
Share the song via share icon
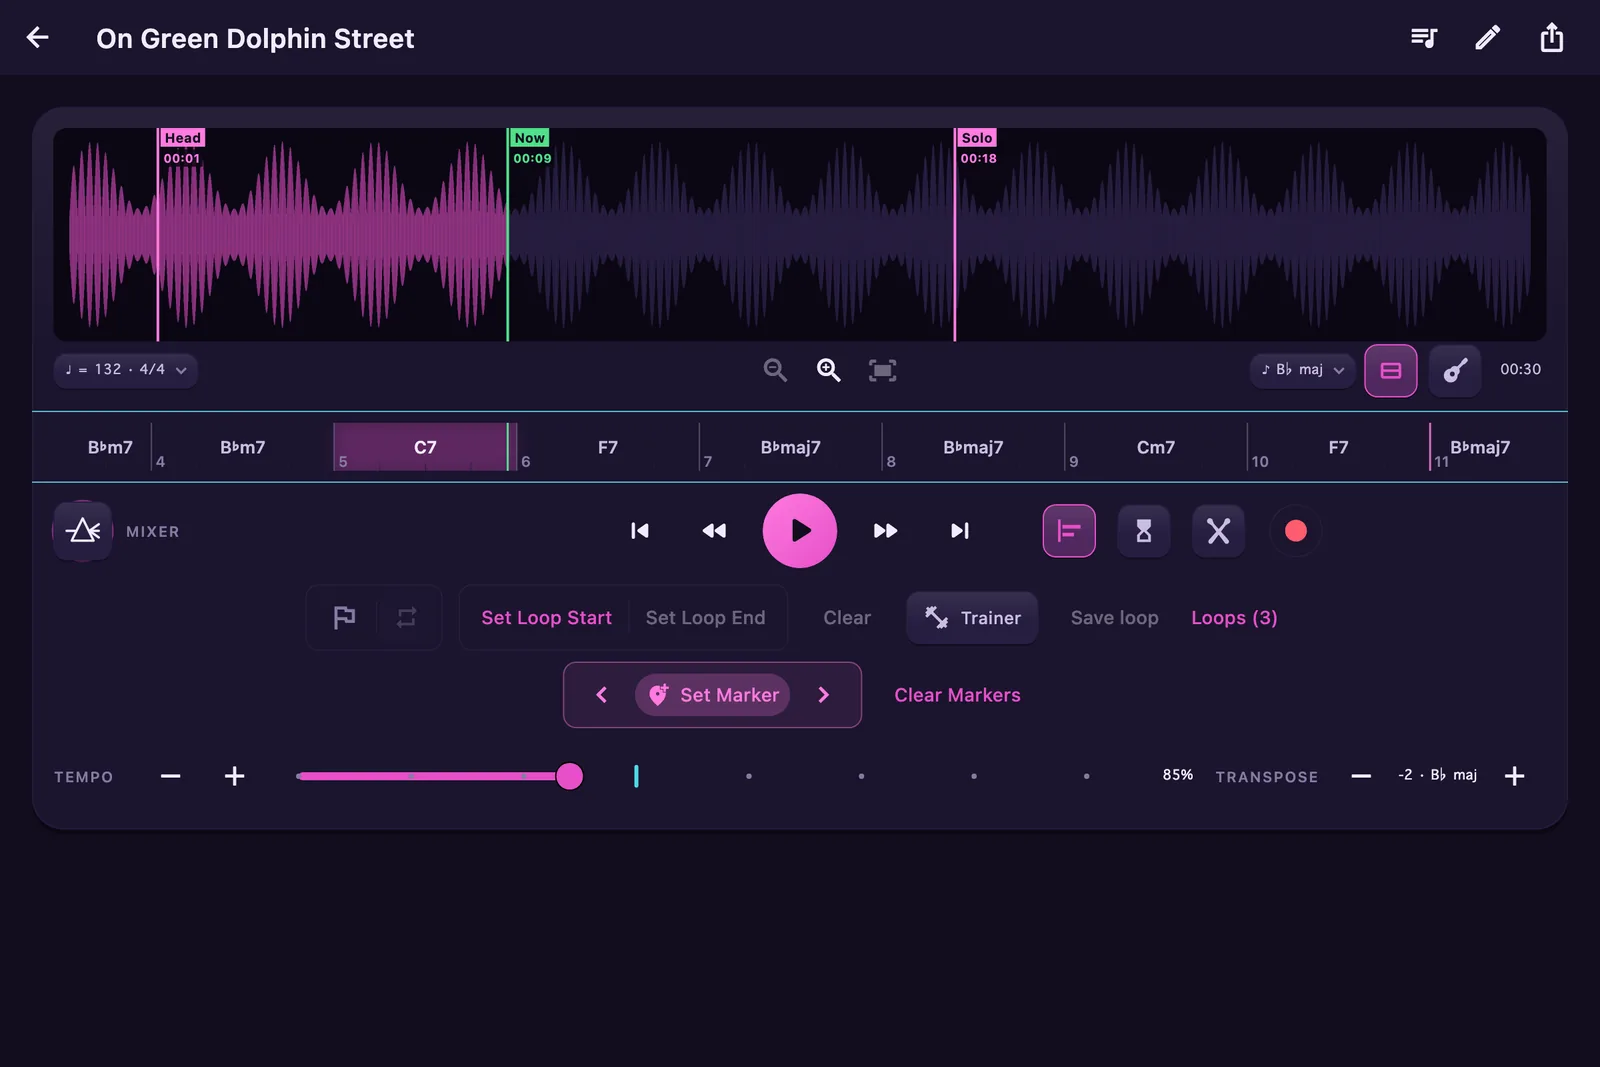(1552, 38)
